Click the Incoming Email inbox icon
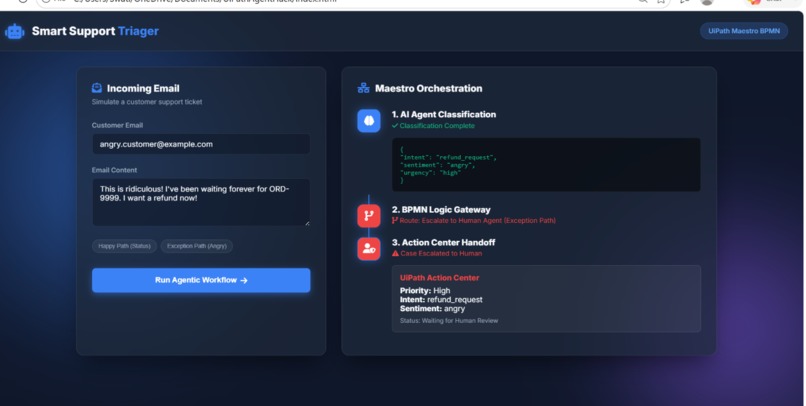 pyautogui.click(x=97, y=88)
